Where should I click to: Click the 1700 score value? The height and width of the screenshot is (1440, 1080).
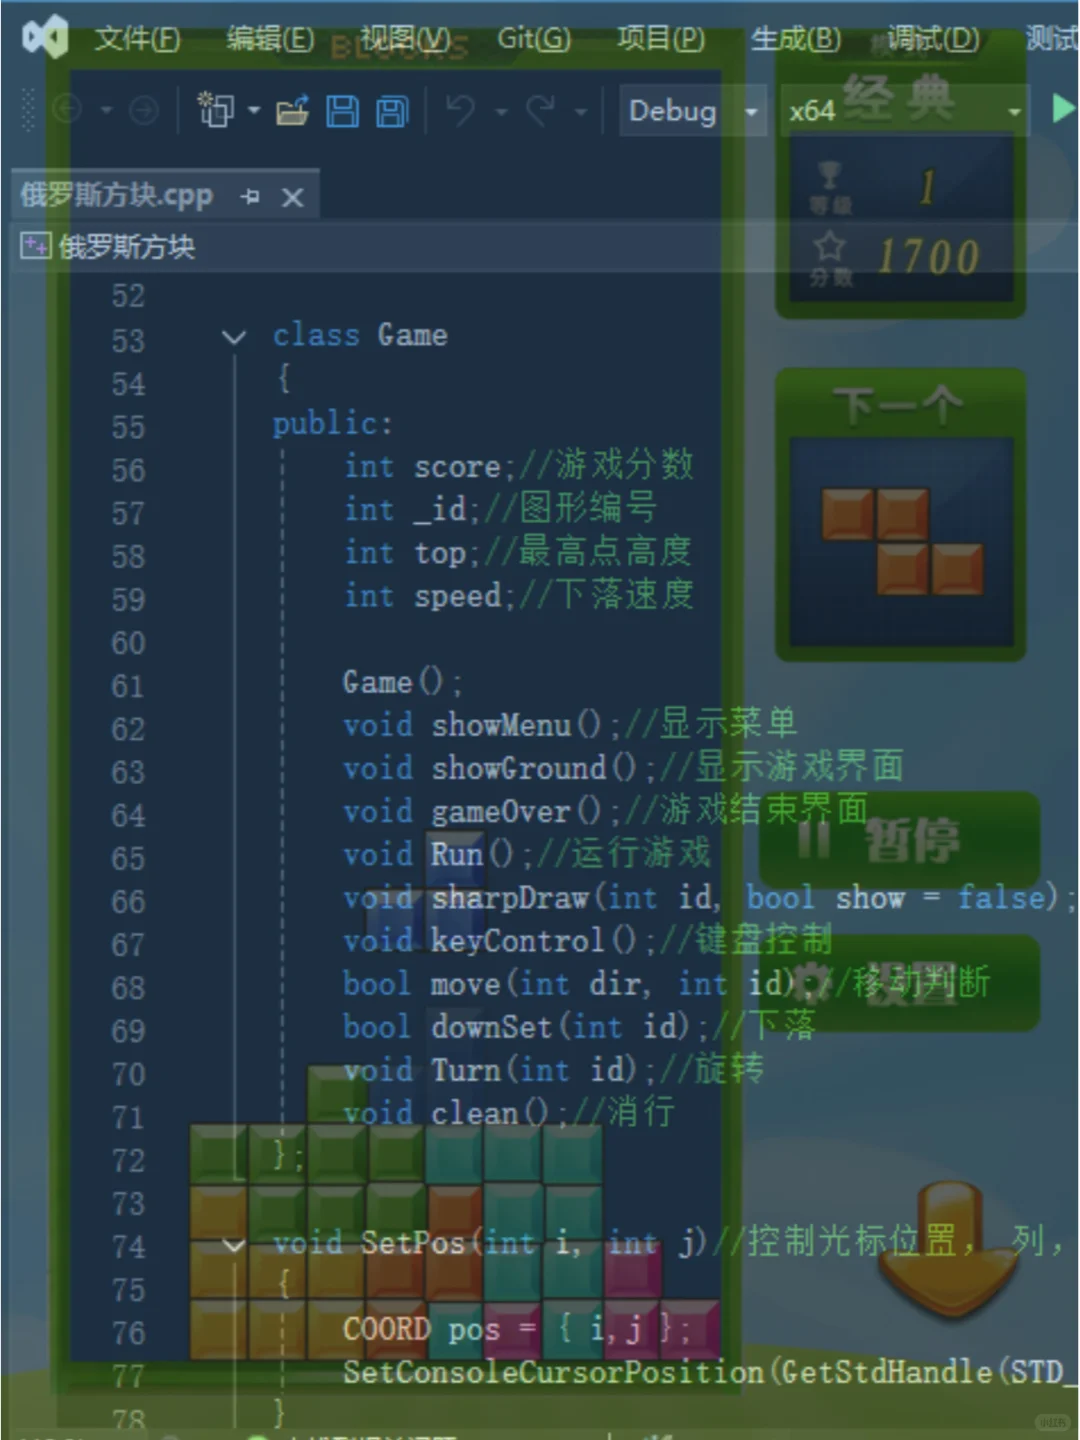(x=929, y=258)
